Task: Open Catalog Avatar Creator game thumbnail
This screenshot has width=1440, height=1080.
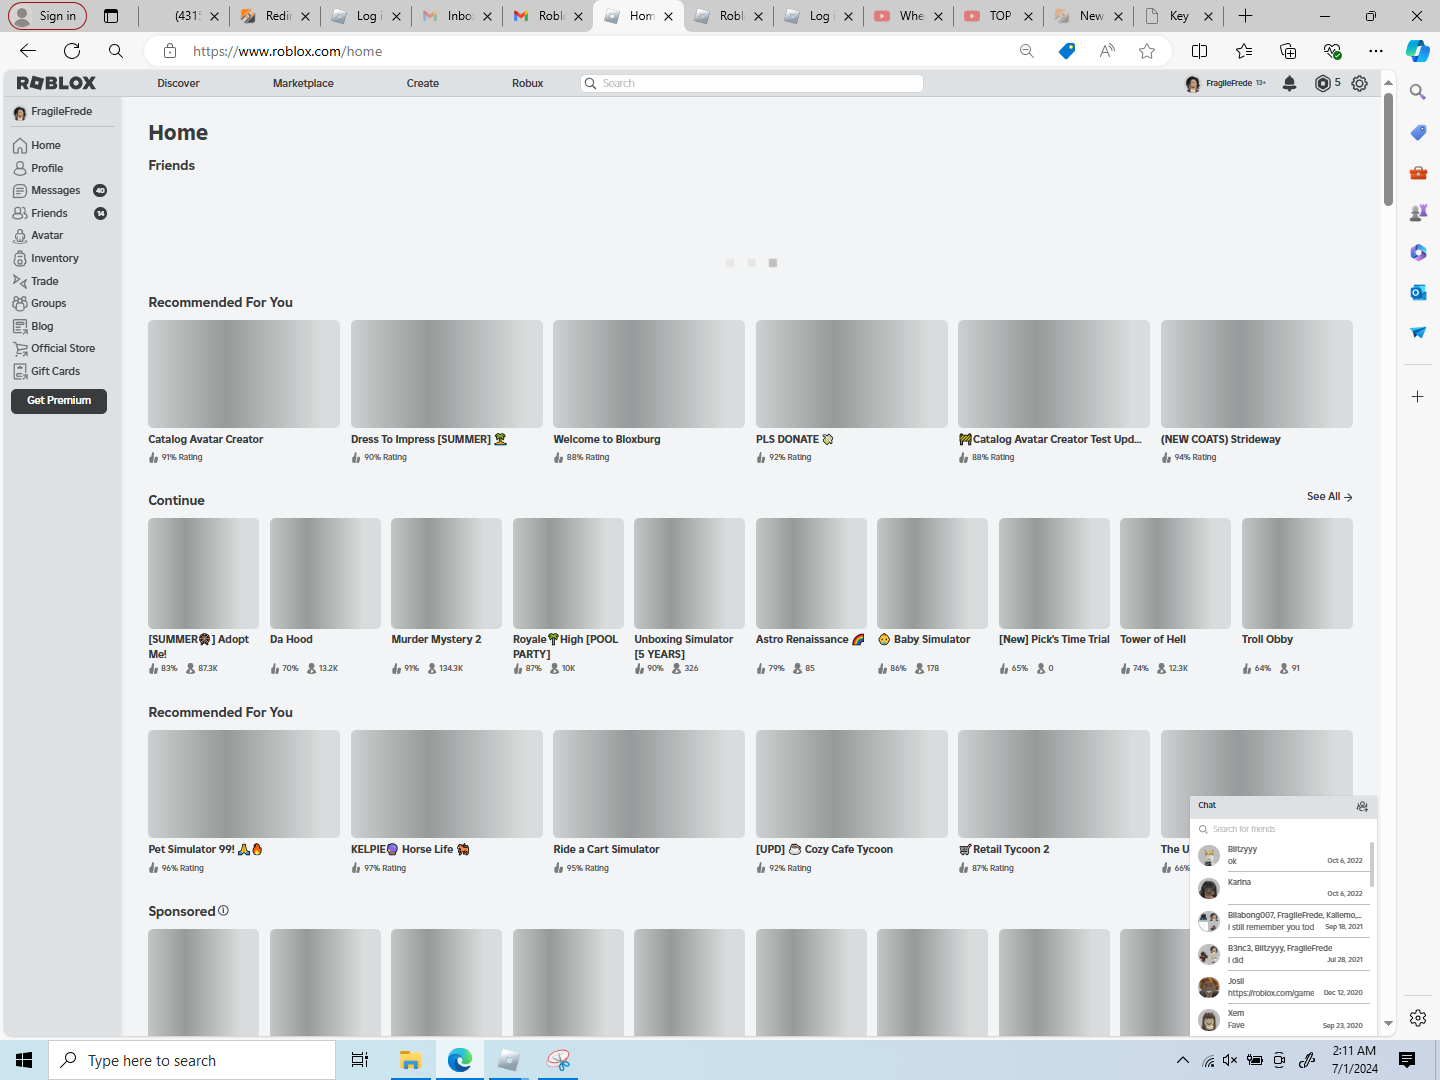Action: pos(244,374)
